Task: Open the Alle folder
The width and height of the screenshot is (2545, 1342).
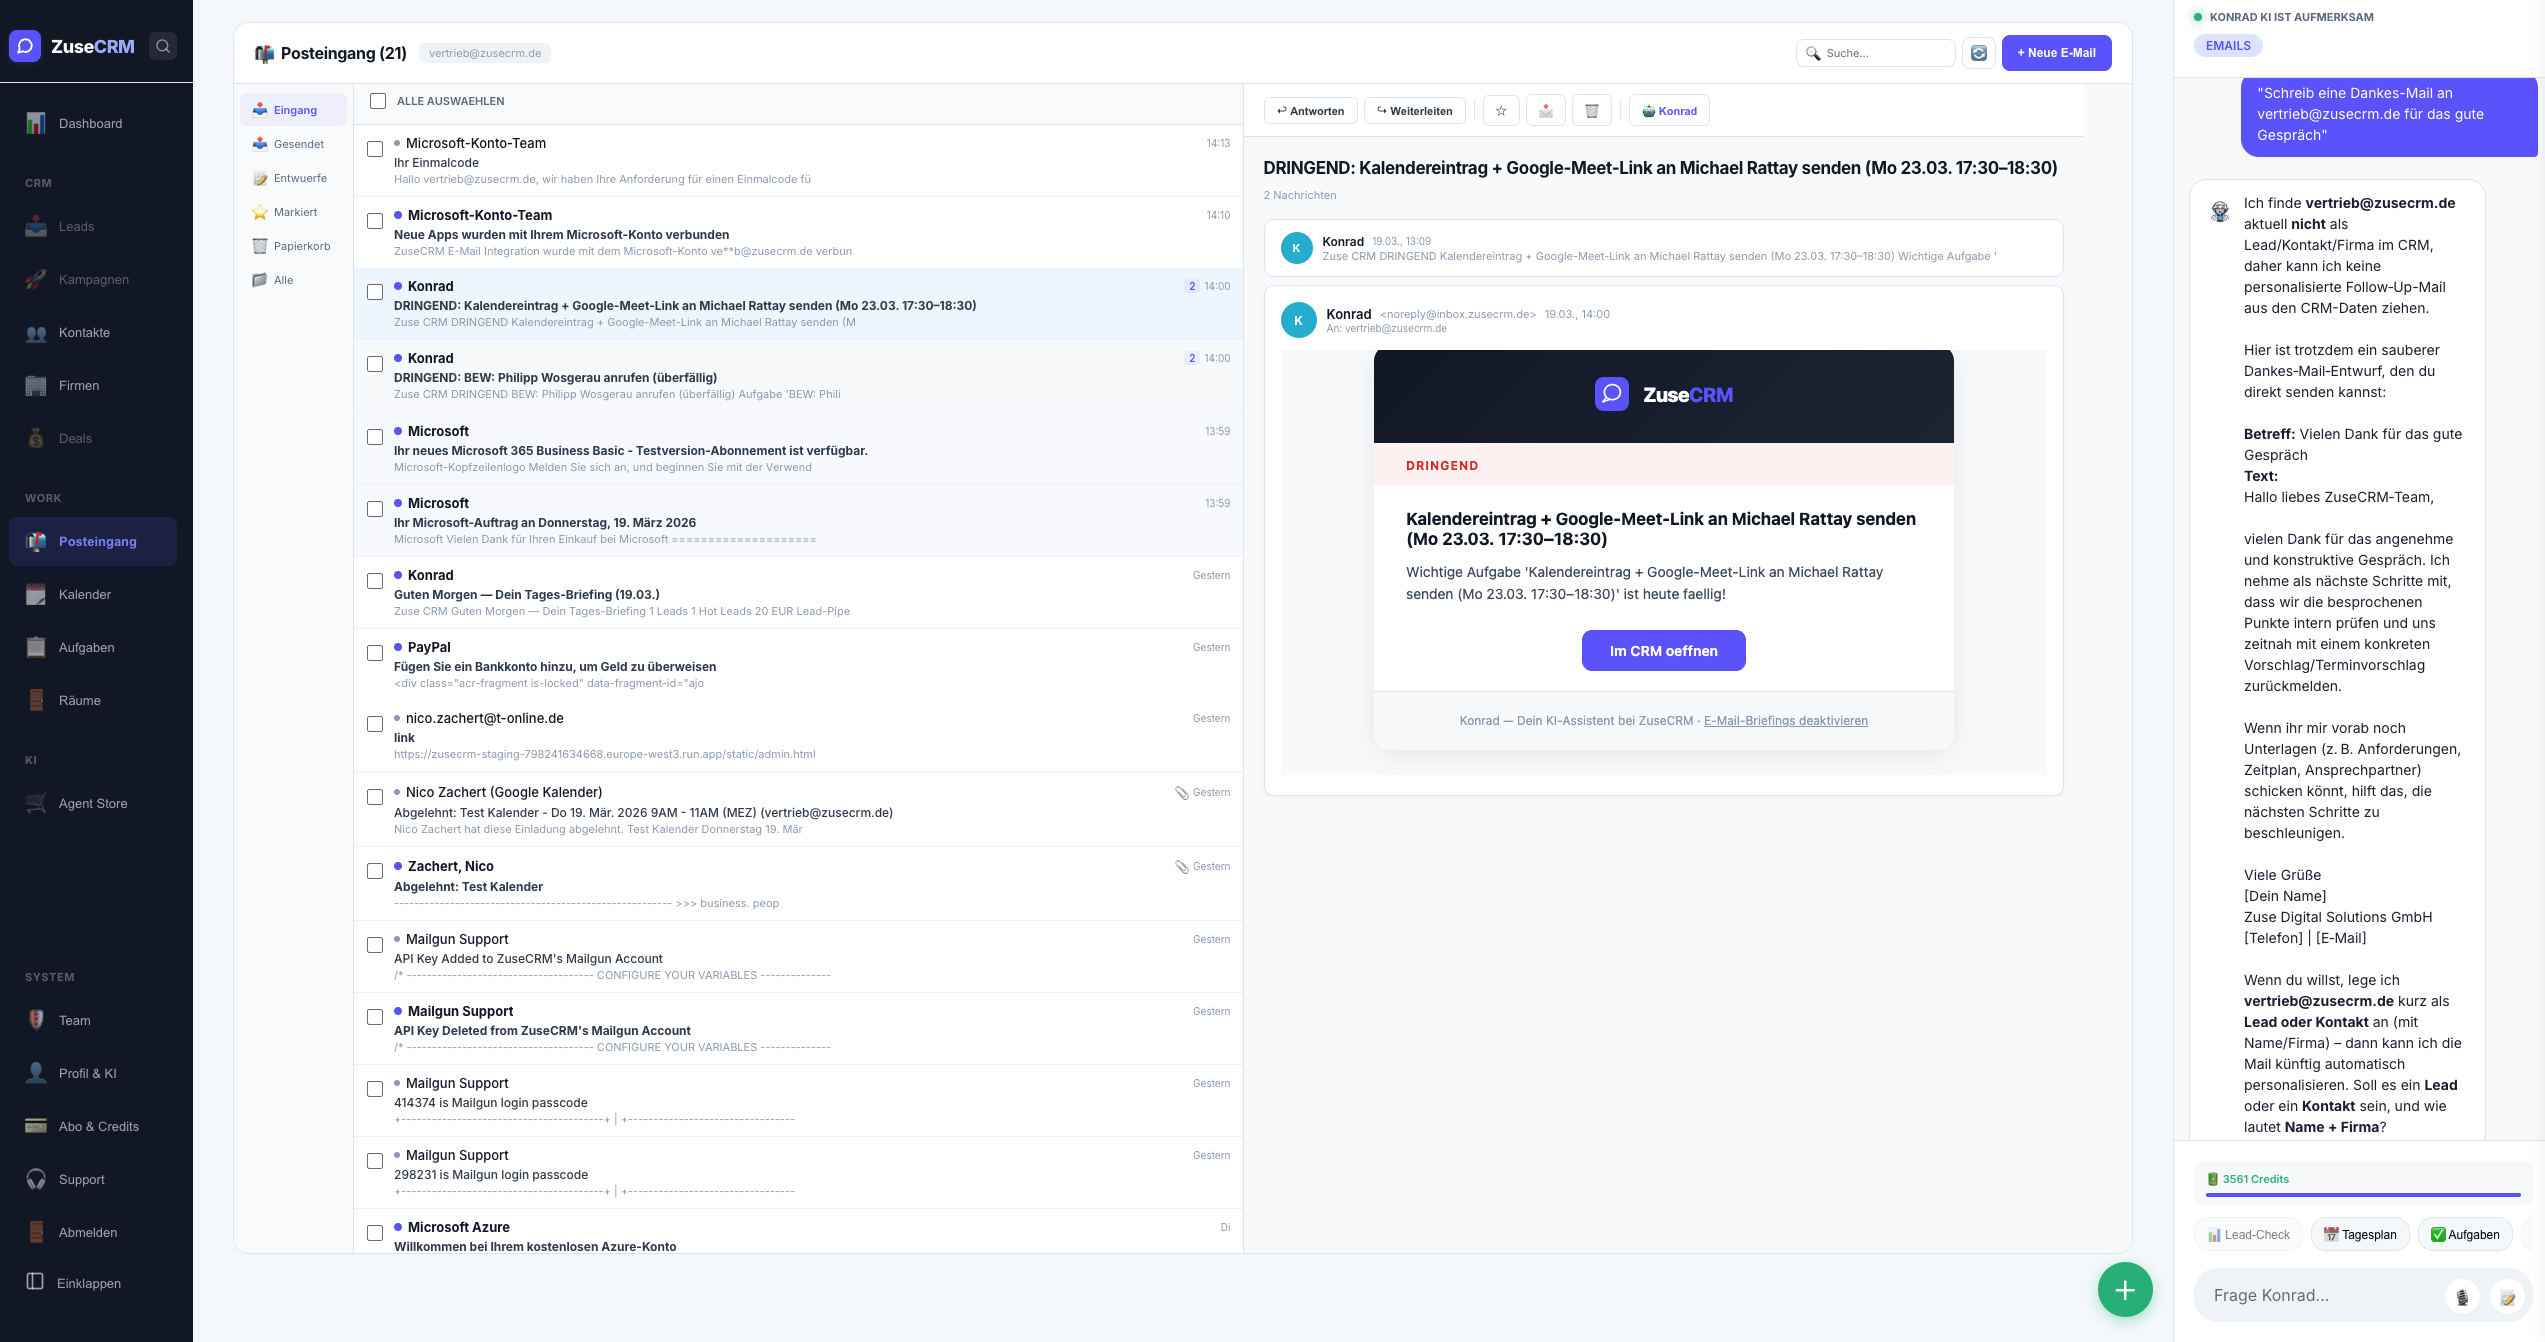Action: [293, 280]
